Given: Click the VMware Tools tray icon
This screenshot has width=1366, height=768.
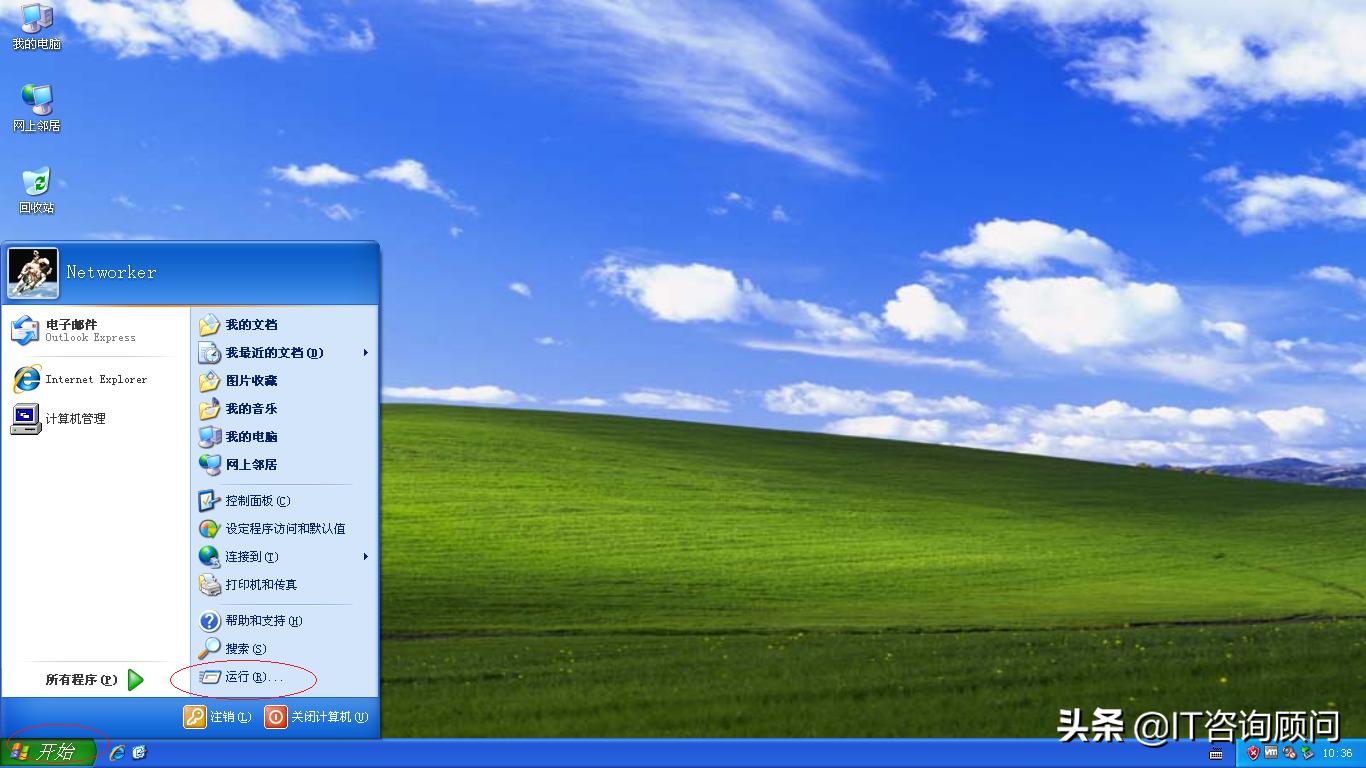Looking at the screenshot, I should [x=1271, y=753].
